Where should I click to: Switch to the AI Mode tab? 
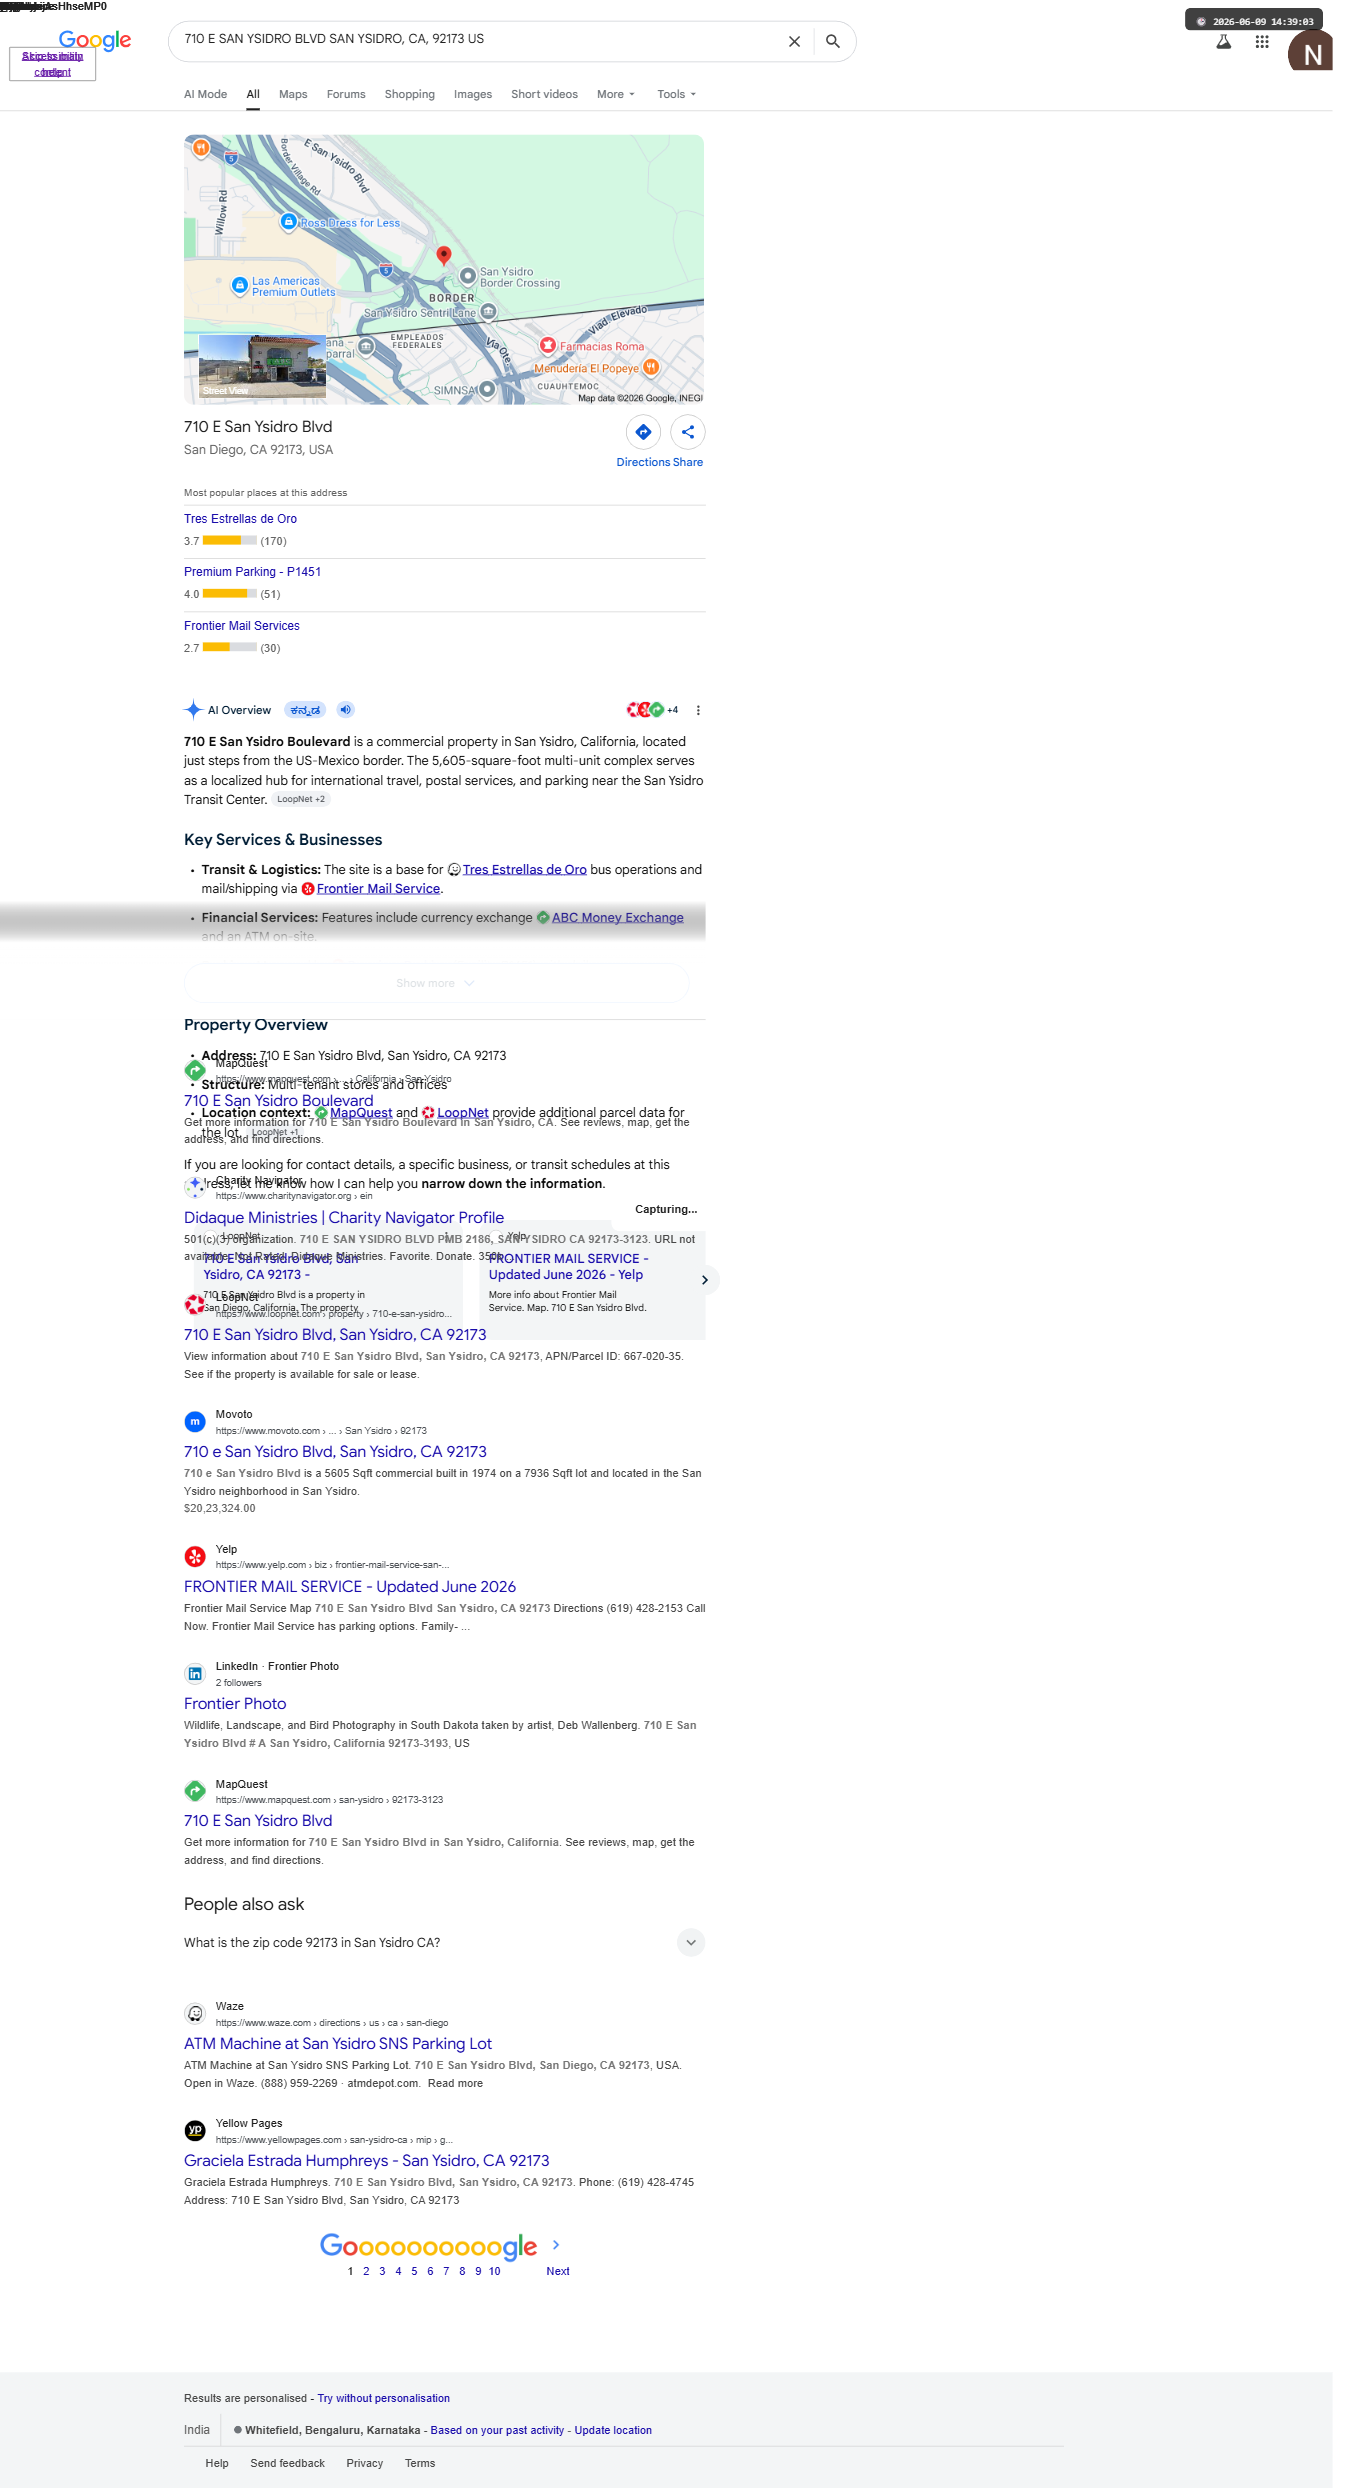pos(205,94)
